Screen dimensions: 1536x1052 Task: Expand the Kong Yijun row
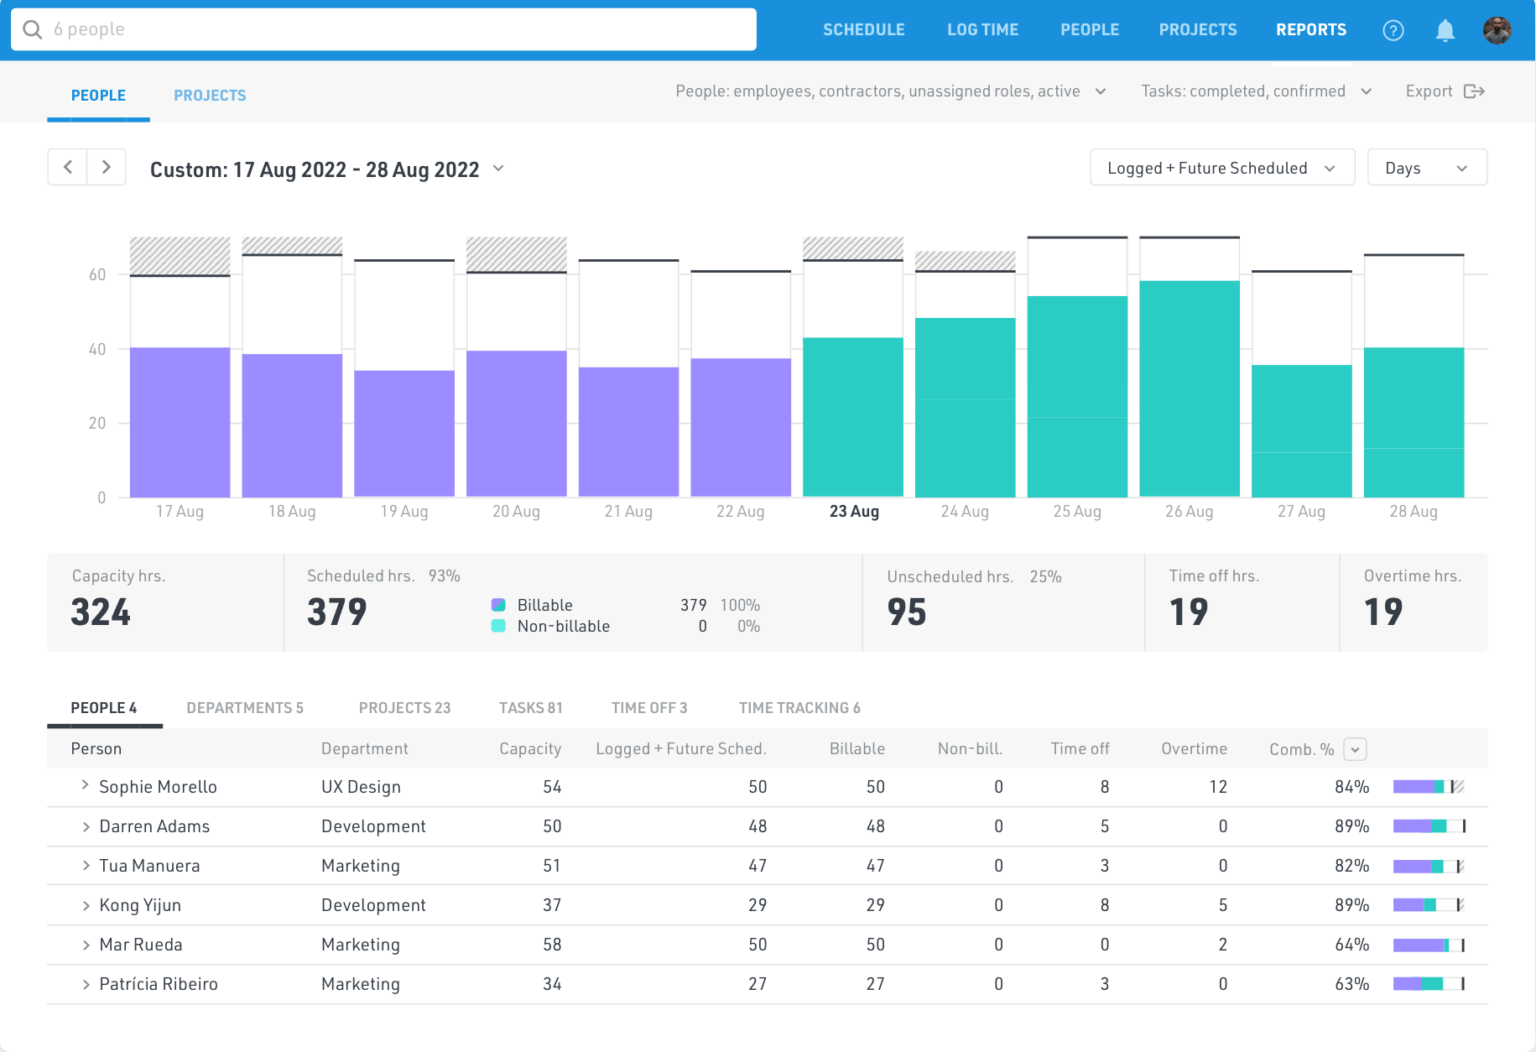tap(85, 905)
